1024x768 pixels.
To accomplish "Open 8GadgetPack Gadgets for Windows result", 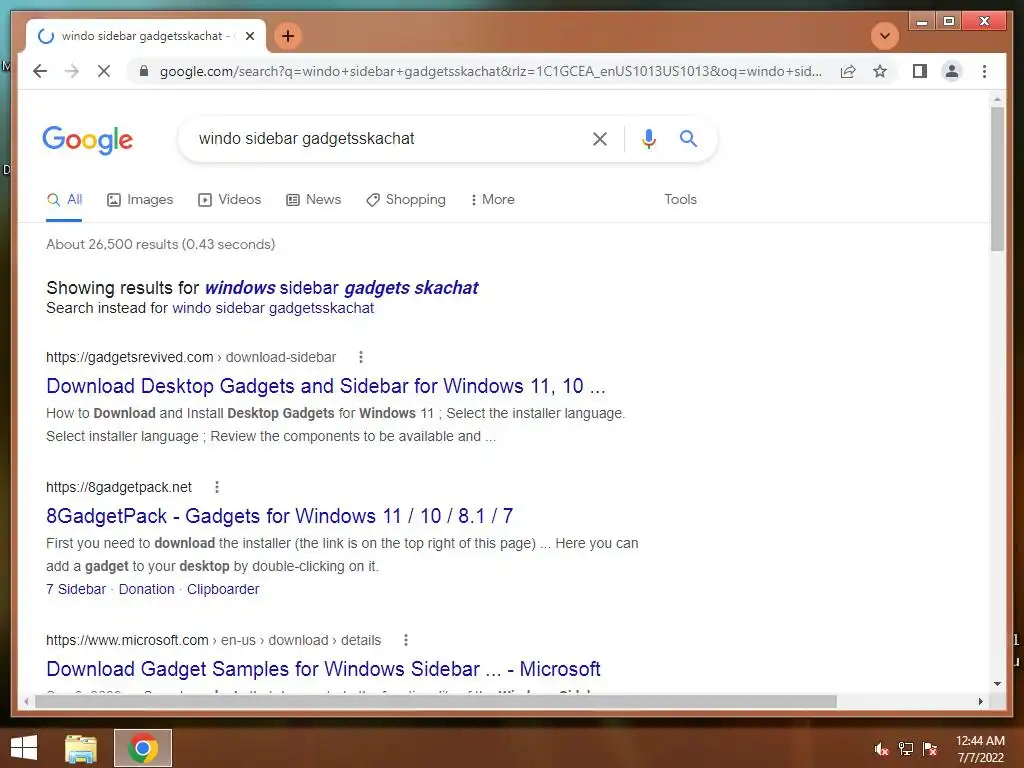I will tap(280, 516).
